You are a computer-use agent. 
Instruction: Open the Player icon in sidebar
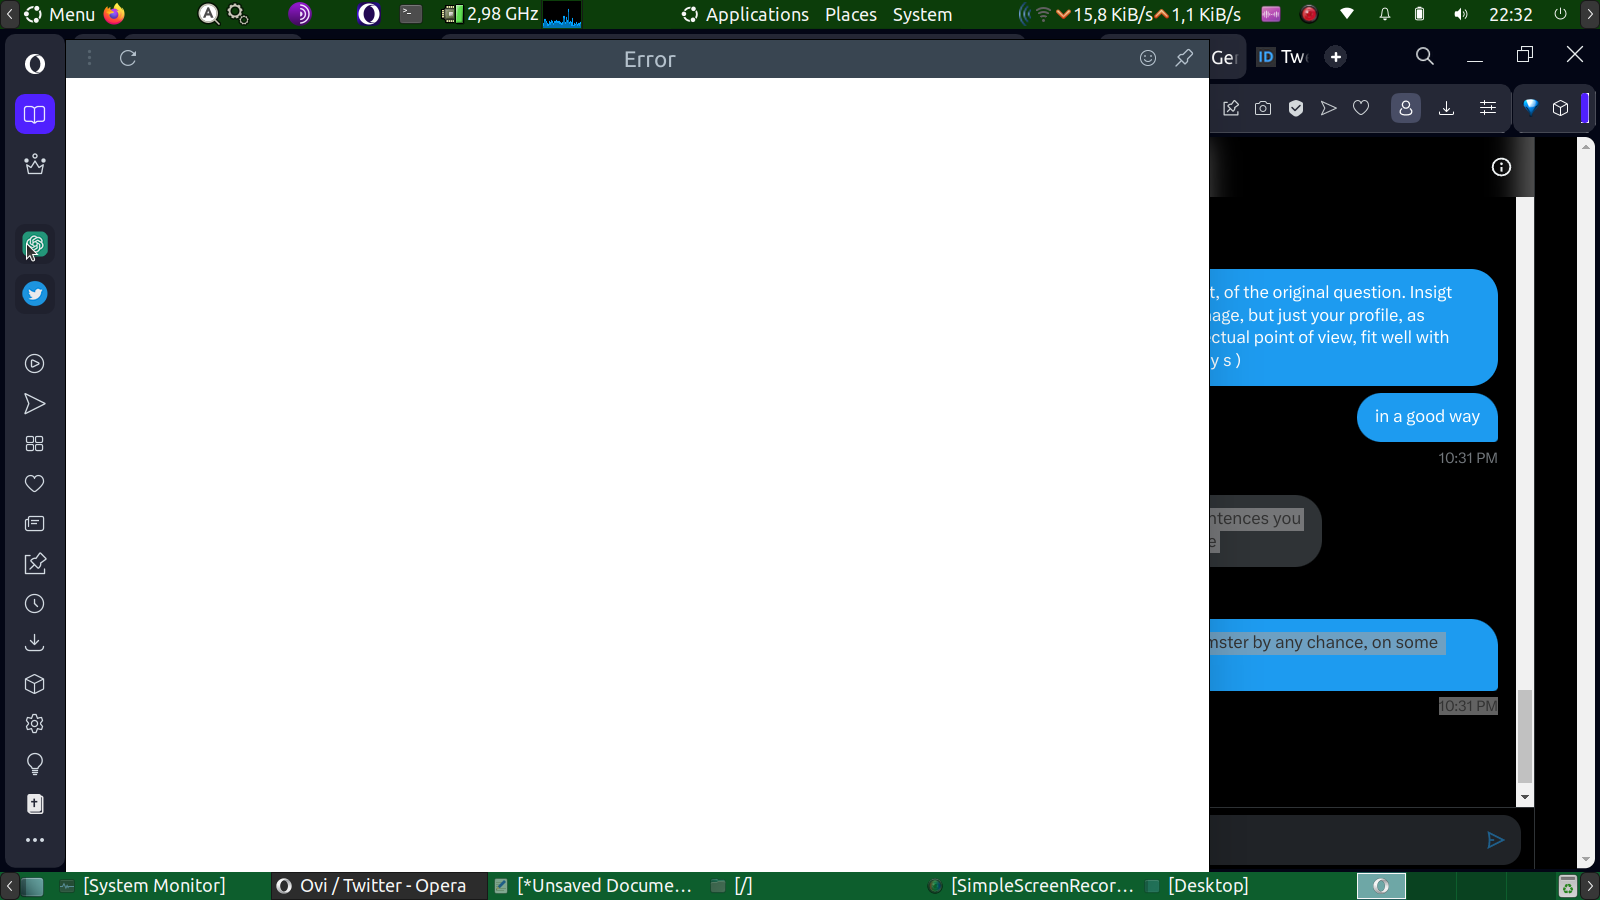click(x=35, y=364)
